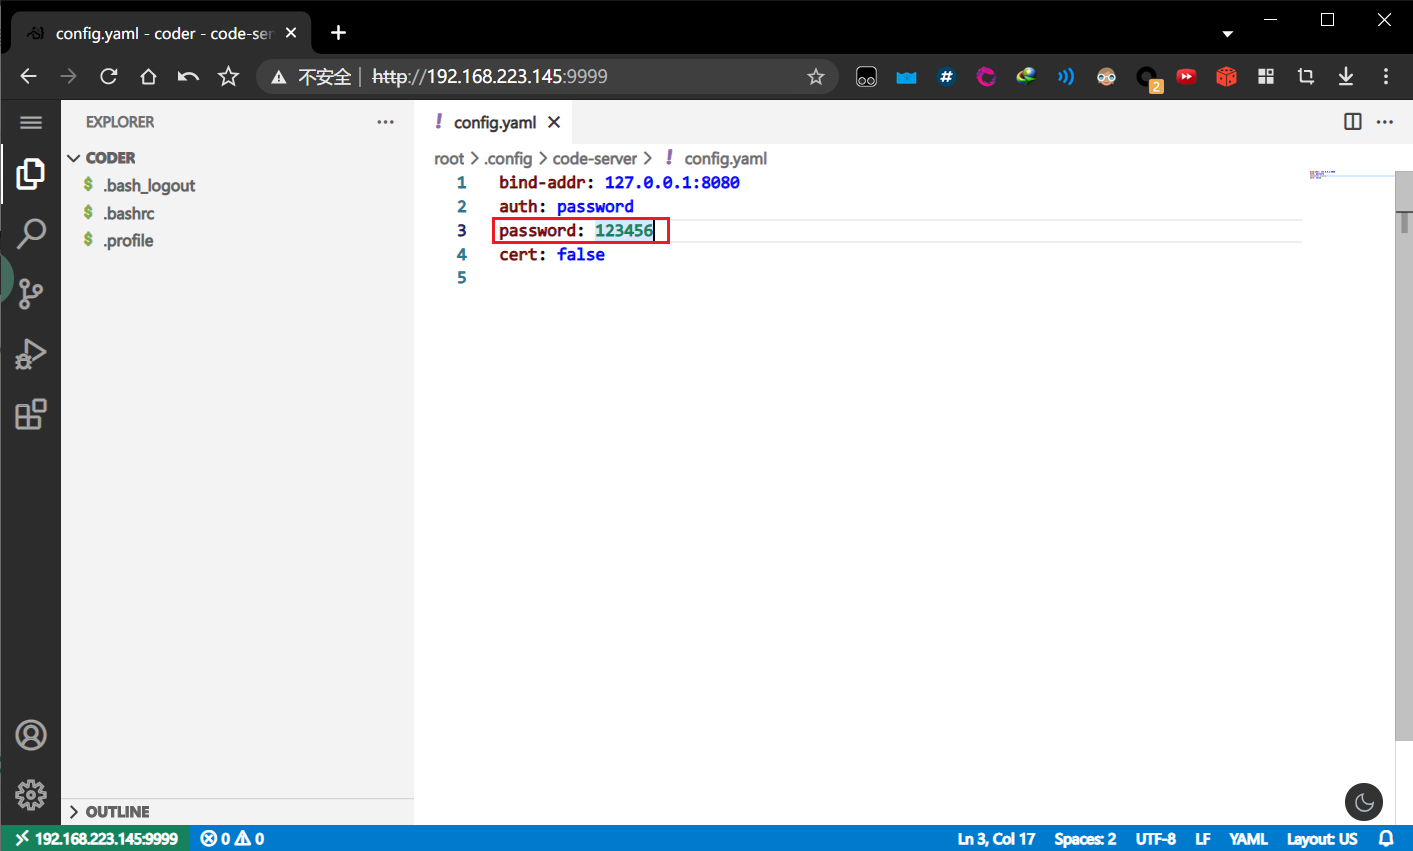Open problems panel via errors and warnings count

(232, 839)
